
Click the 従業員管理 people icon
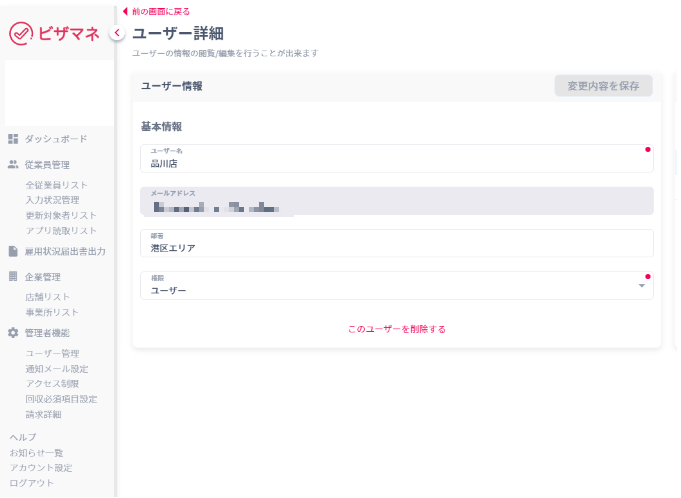[13, 165]
